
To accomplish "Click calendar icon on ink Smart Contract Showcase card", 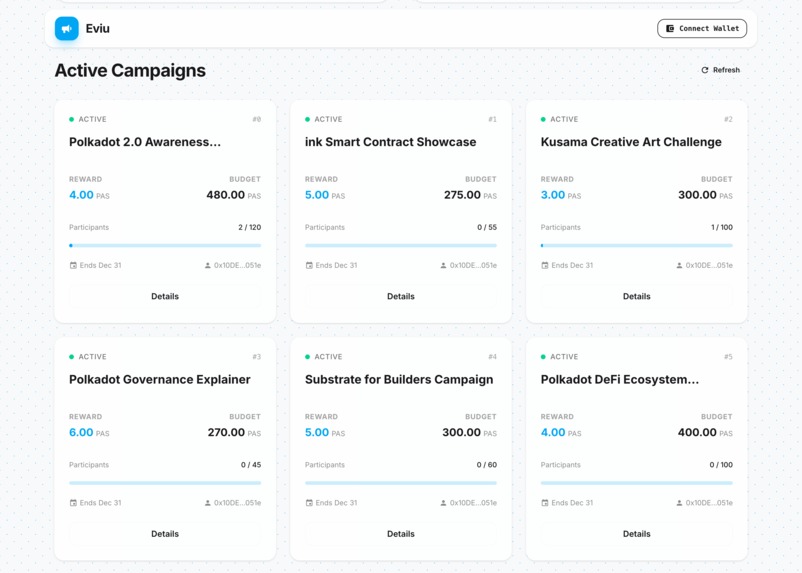I will click(309, 265).
